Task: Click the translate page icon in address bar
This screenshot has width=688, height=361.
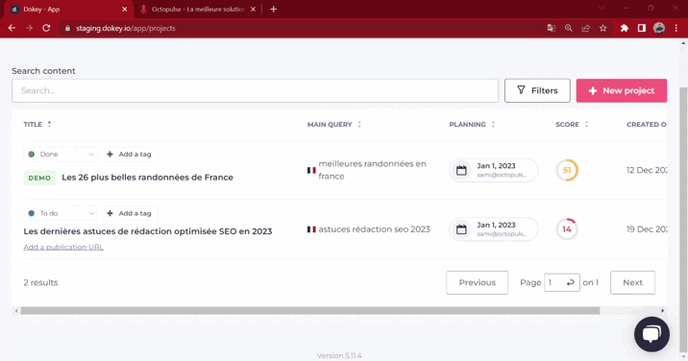Action: [551, 28]
